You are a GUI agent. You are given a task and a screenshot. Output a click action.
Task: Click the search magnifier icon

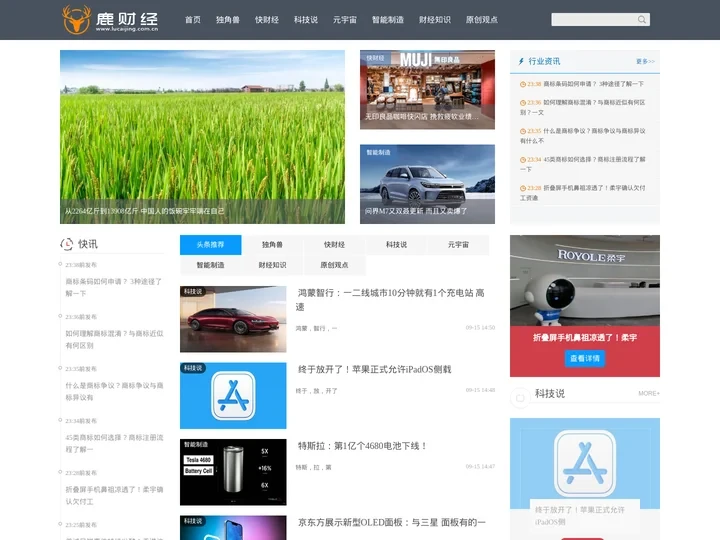tap(641, 19)
